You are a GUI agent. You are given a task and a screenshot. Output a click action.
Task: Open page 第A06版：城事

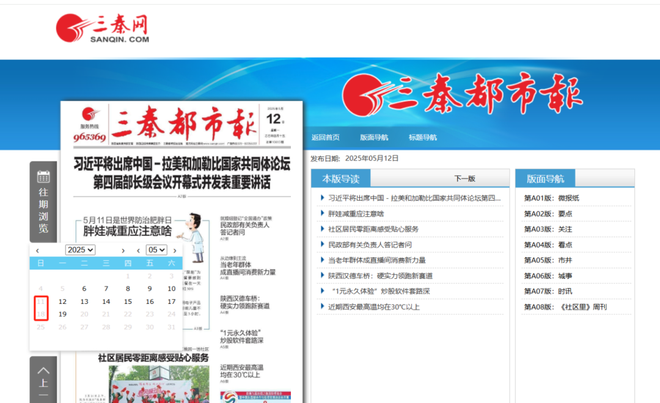(x=548, y=276)
